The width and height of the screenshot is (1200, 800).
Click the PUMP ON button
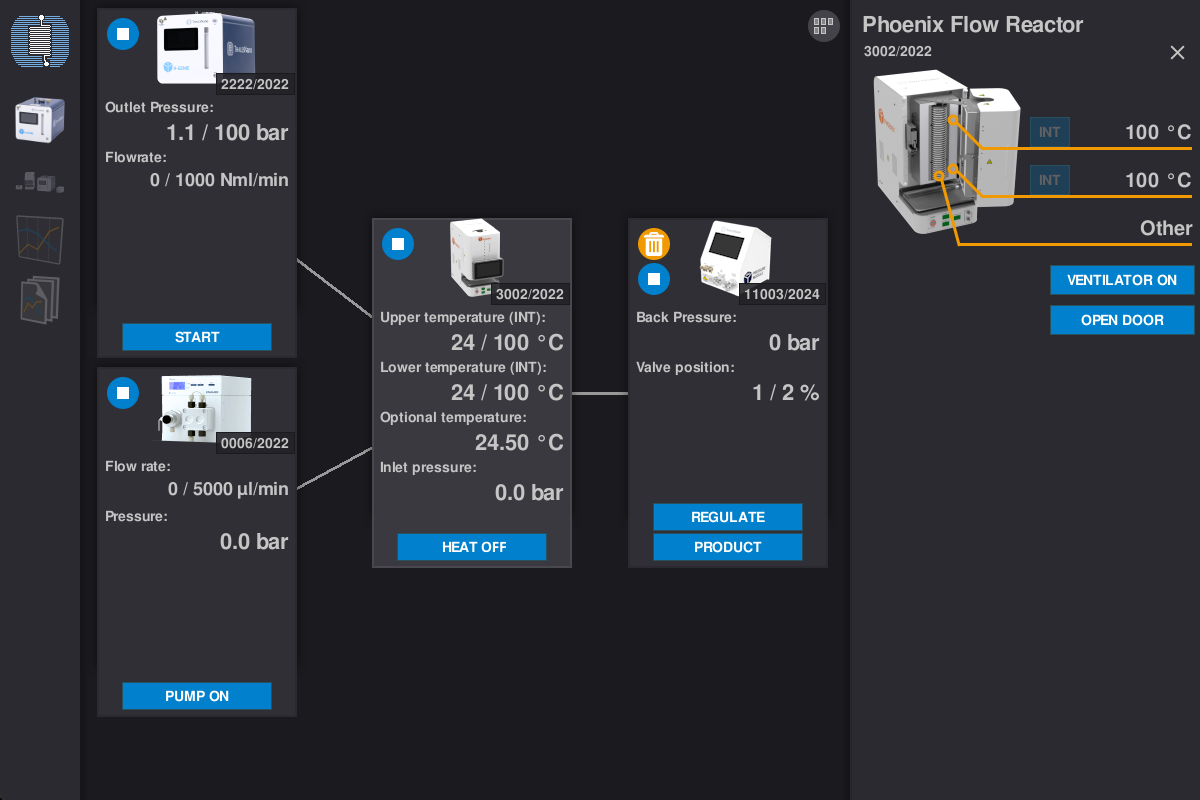[197, 696]
